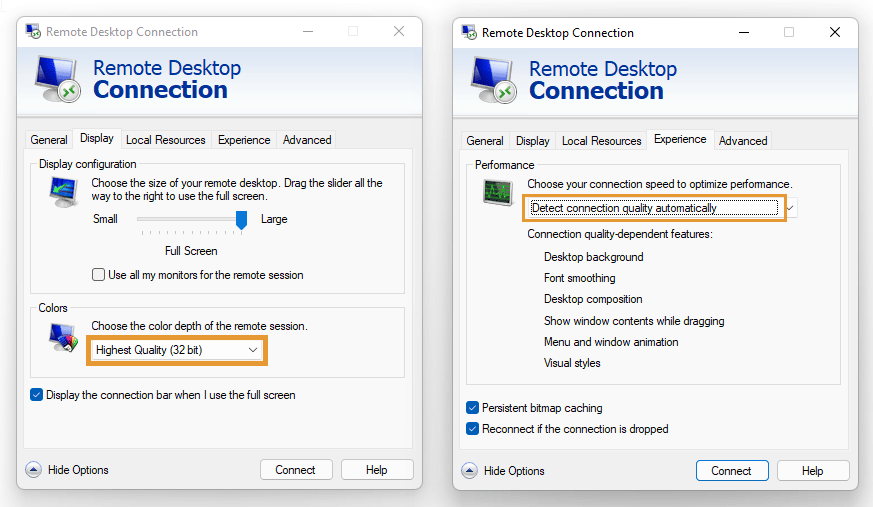Click Hide Options label in left window
873x507 pixels.
78,470
